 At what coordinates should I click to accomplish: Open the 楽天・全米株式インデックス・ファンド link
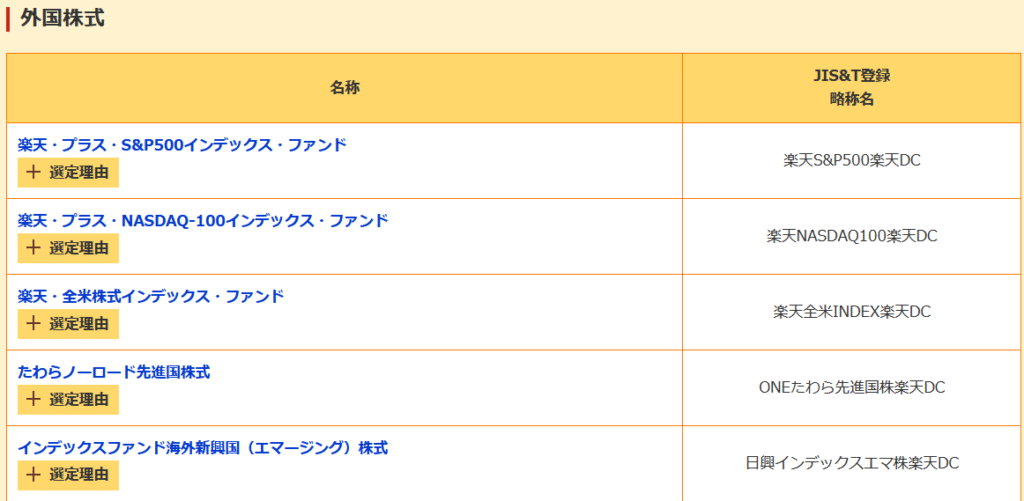(x=151, y=296)
